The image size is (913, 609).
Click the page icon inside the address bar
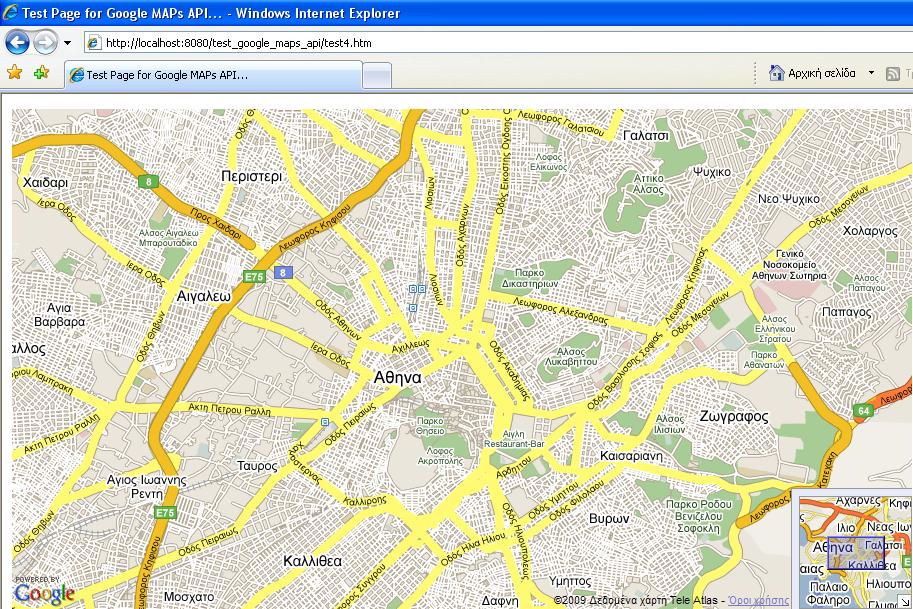point(93,43)
